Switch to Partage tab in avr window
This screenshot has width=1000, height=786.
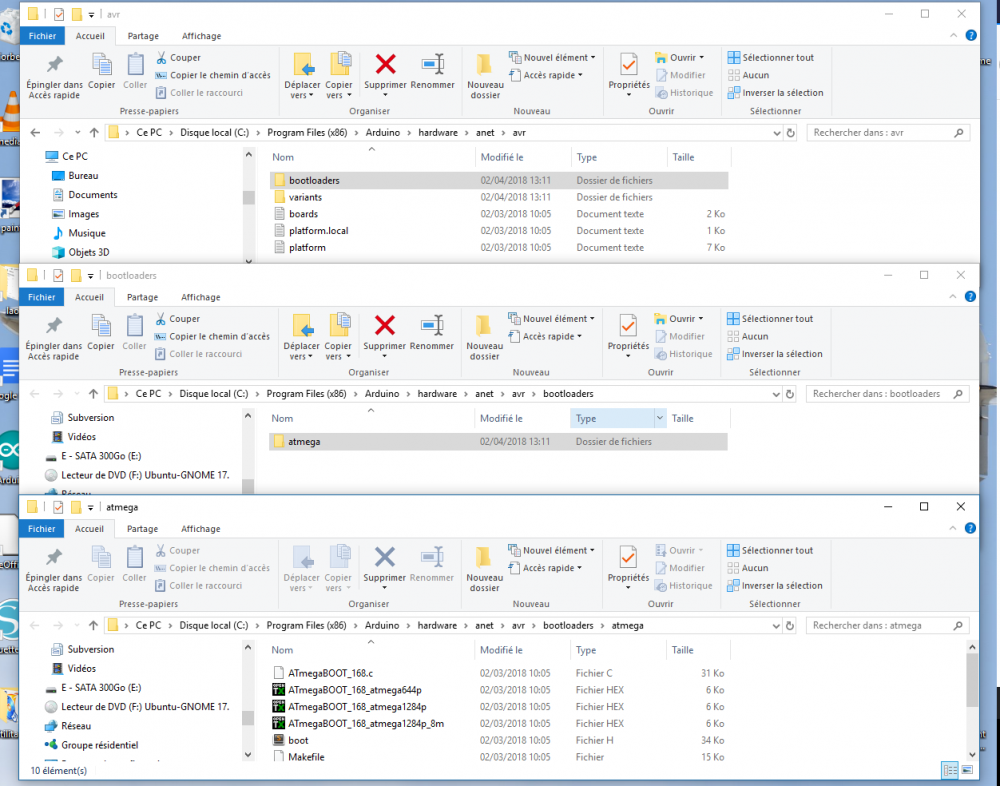[143, 36]
